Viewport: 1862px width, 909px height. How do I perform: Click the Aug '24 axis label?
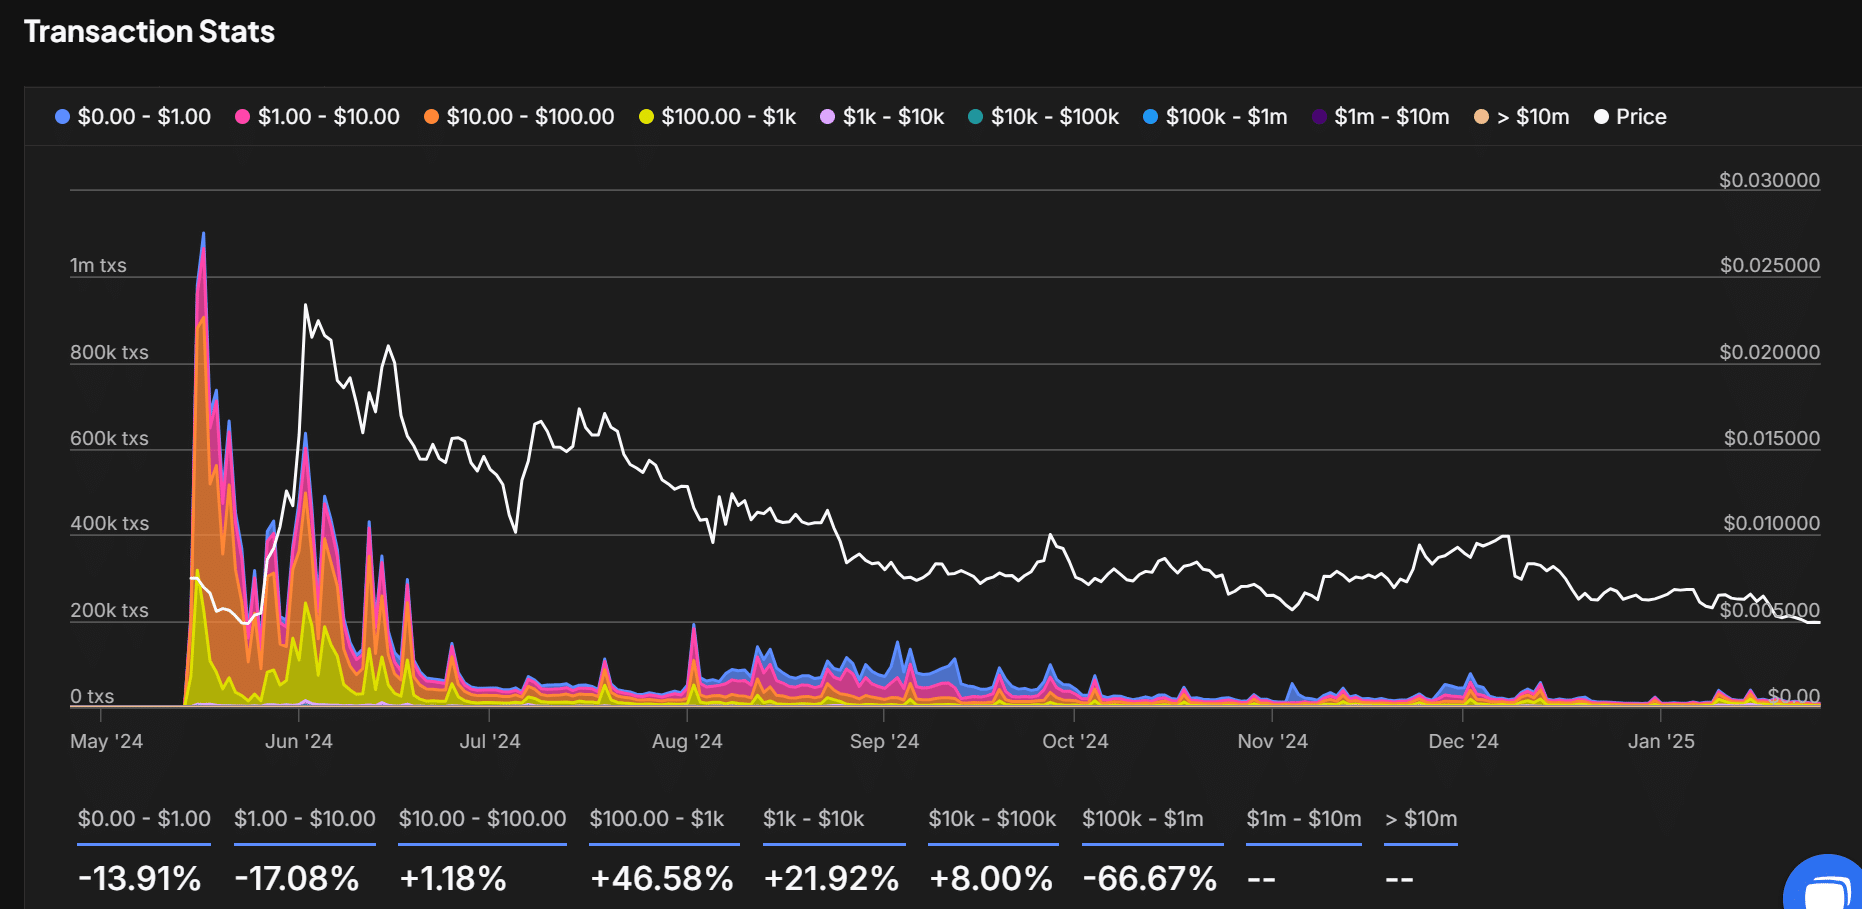coord(687,741)
